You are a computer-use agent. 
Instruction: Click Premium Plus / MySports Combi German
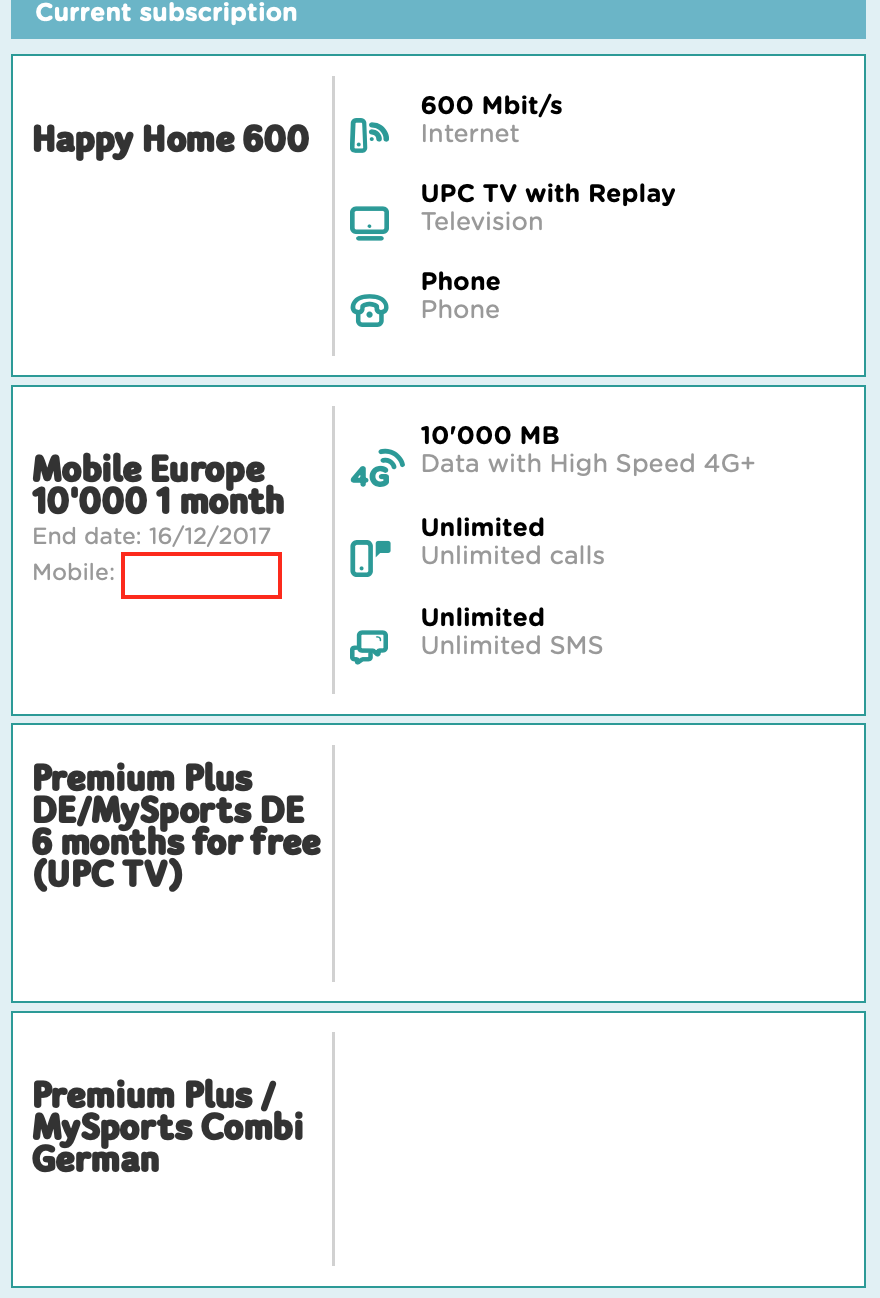167,1127
